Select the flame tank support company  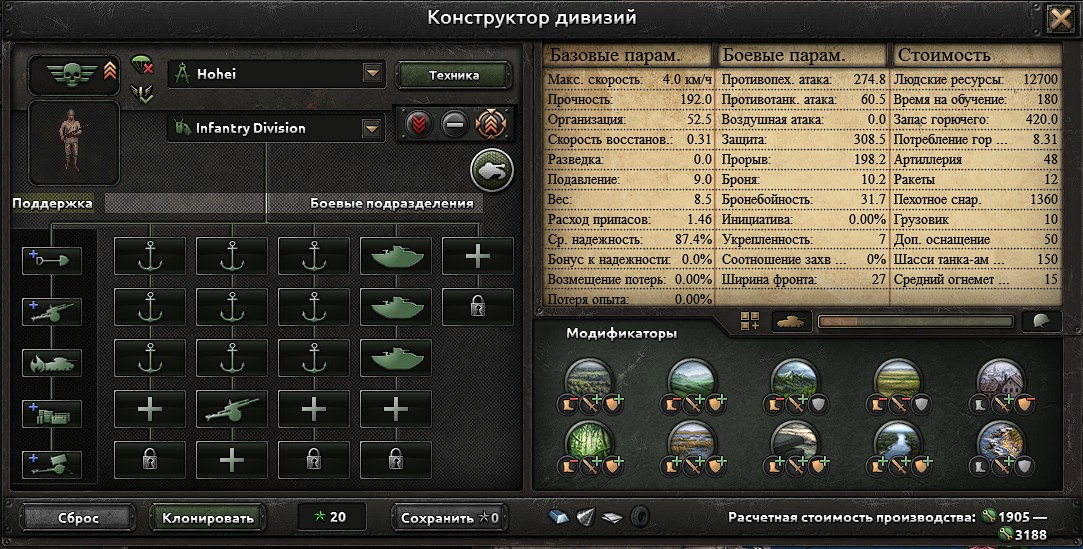click(x=52, y=363)
